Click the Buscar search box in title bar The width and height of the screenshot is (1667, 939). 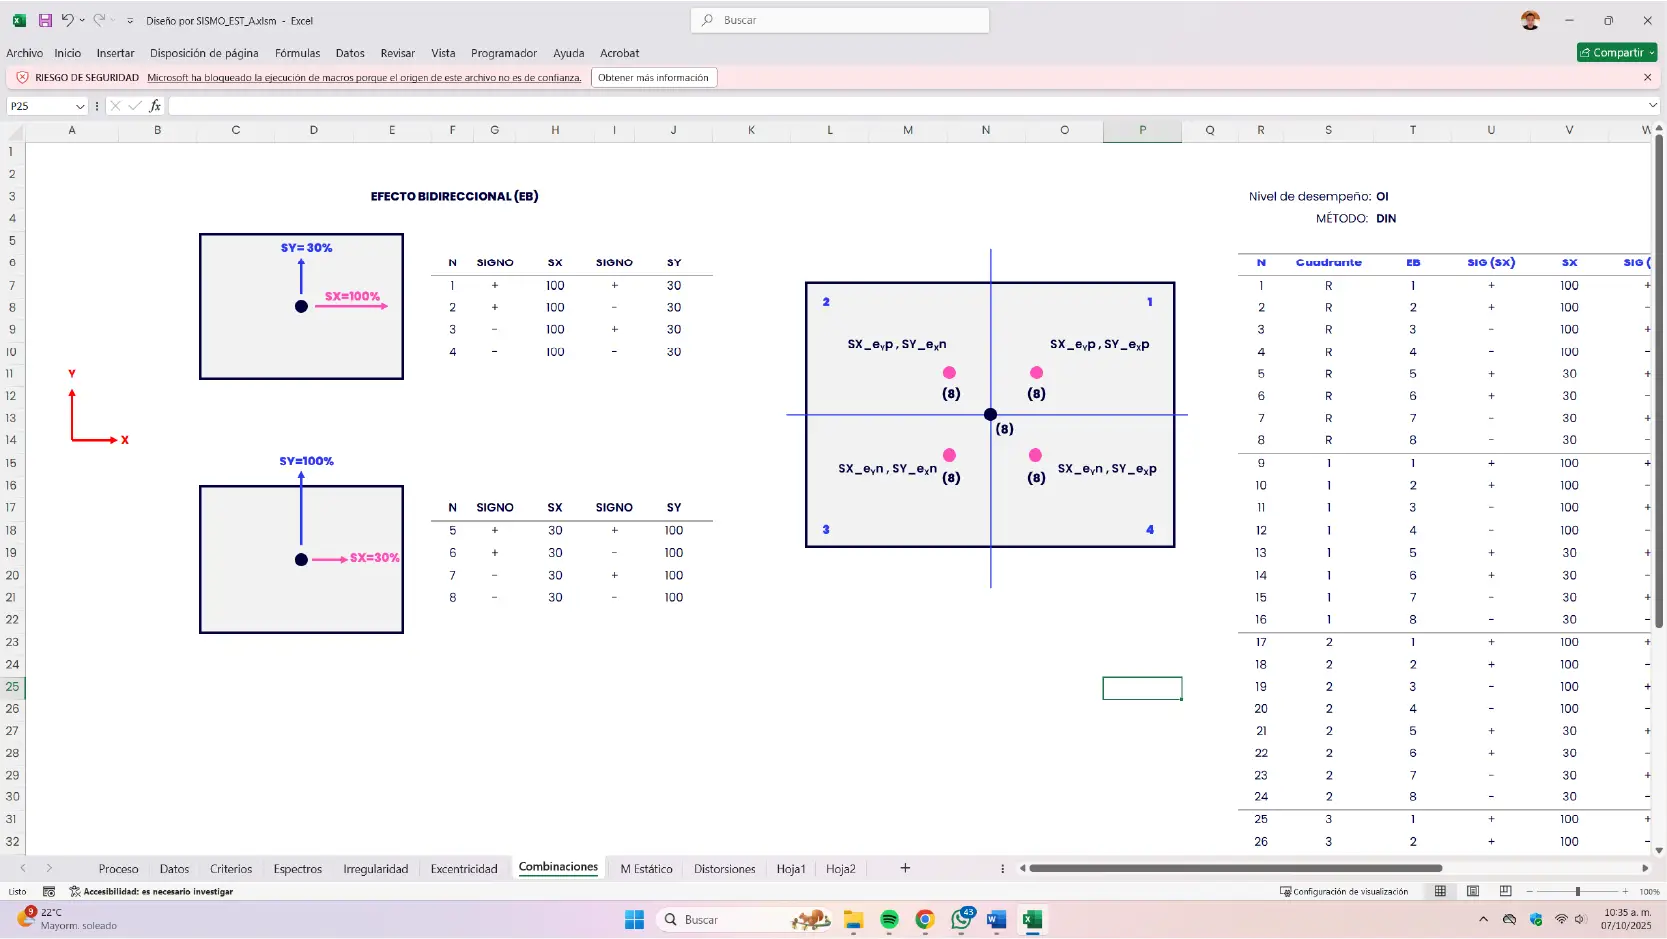pos(840,20)
